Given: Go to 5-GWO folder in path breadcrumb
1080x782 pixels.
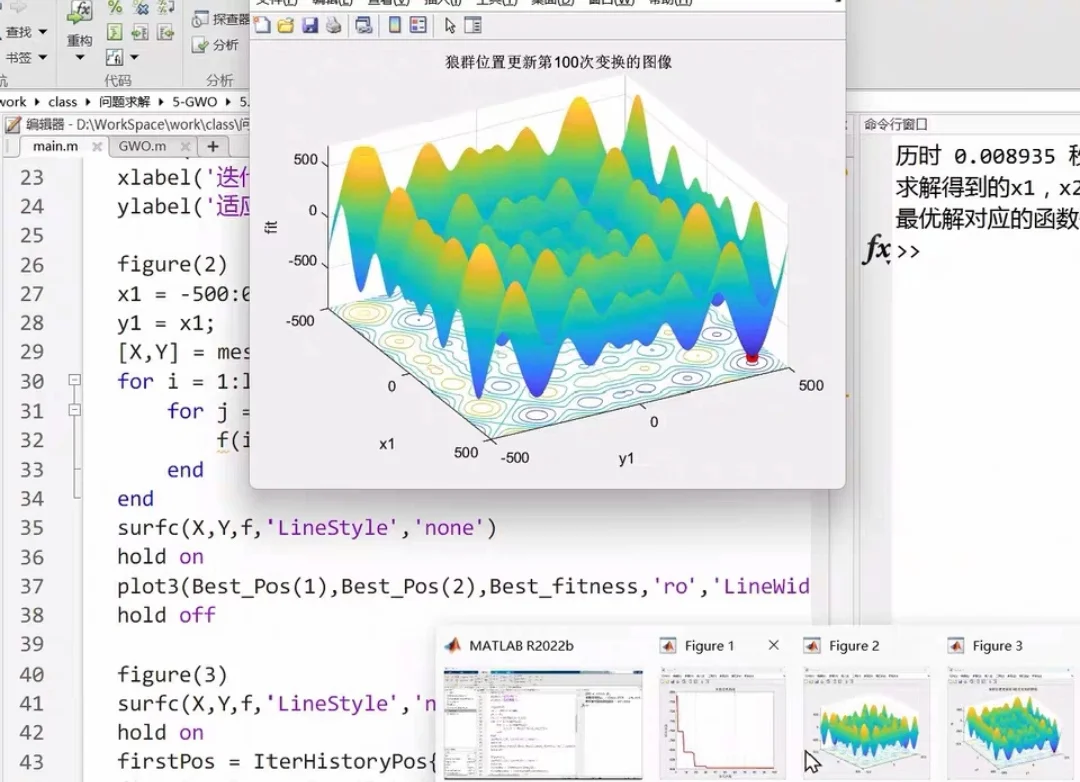Looking at the screenshot, I should [x=194, y=102].
